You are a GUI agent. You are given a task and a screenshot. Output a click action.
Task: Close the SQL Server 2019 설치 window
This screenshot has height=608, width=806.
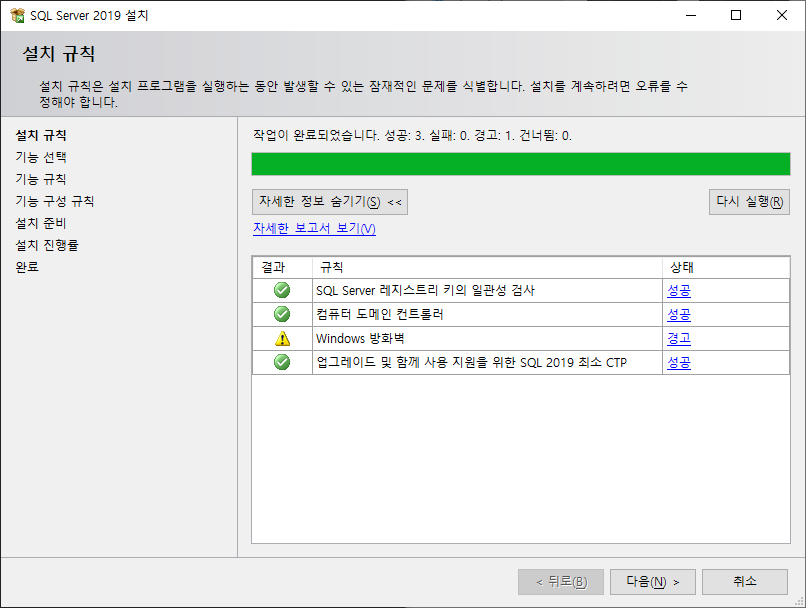[x=782, y=15]
